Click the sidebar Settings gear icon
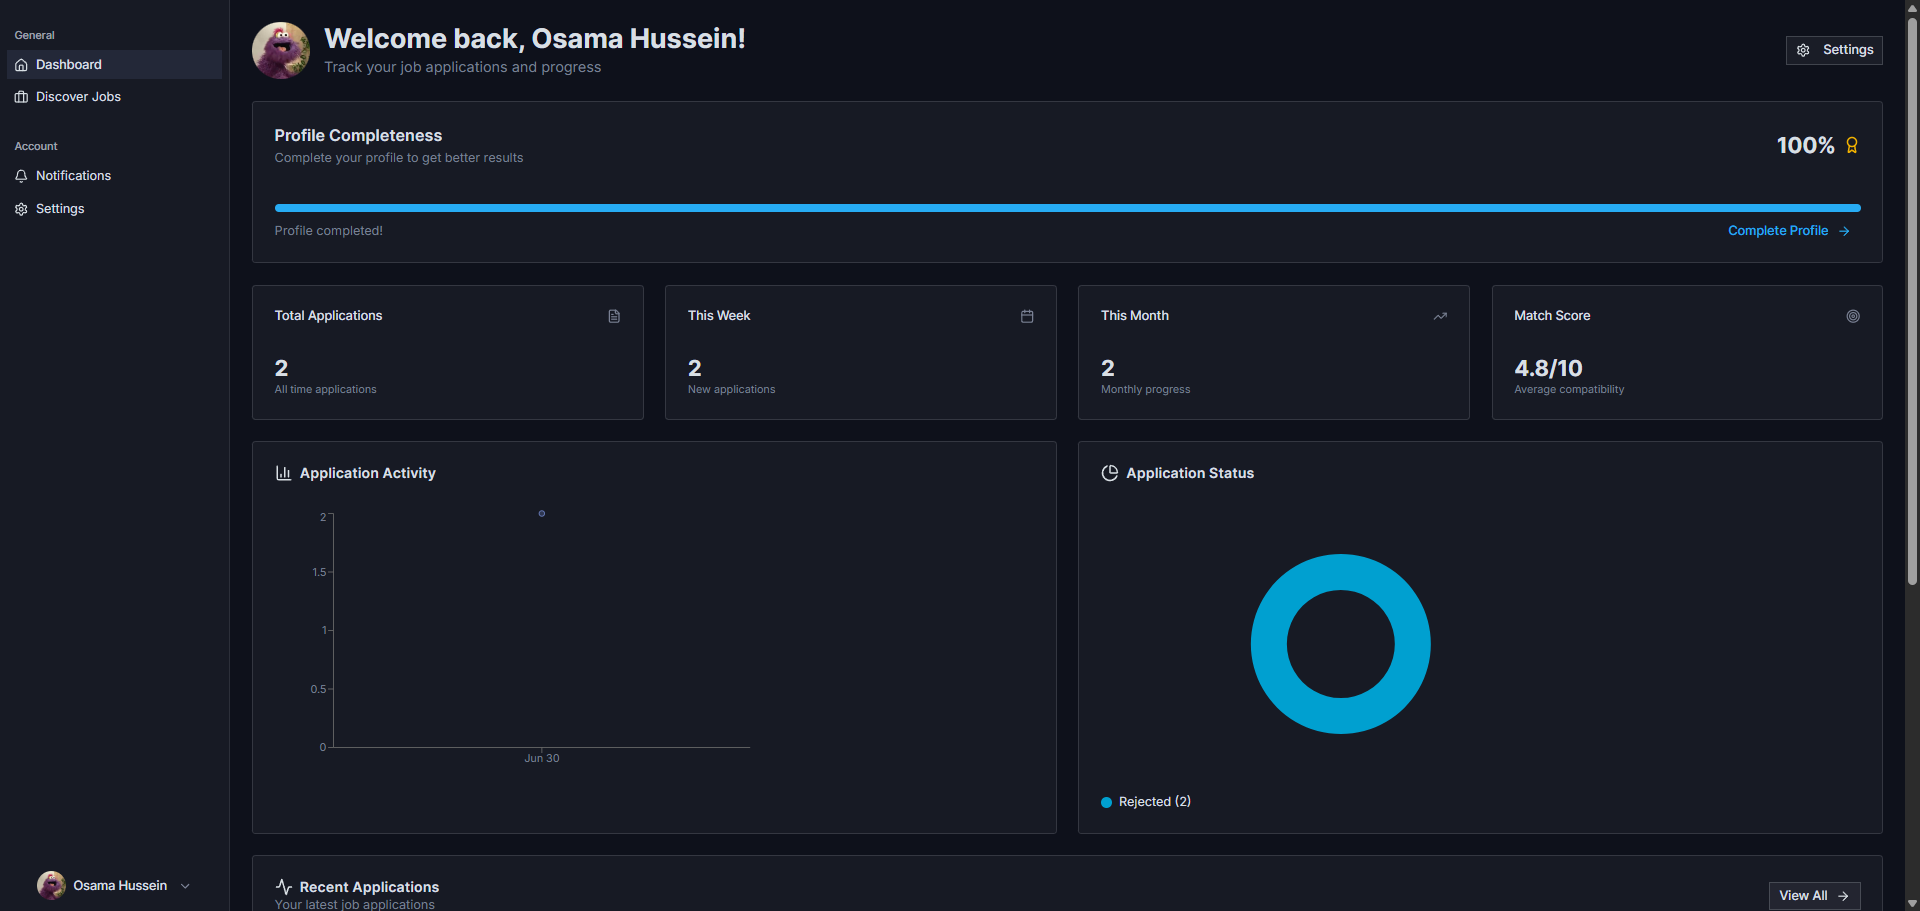Image resolution: width=1920 pixels, height=911 pixels. click(21, 209)
